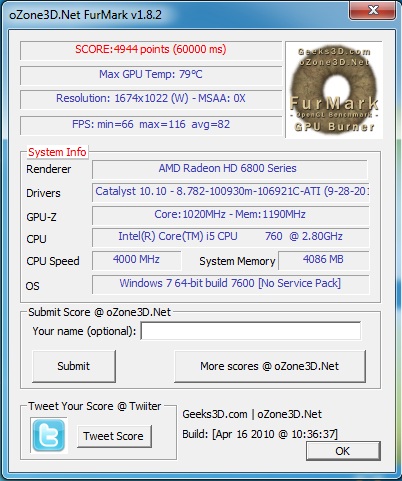Click the FPS min max avg field
This screenshot has height=481, width=402.
151,125
